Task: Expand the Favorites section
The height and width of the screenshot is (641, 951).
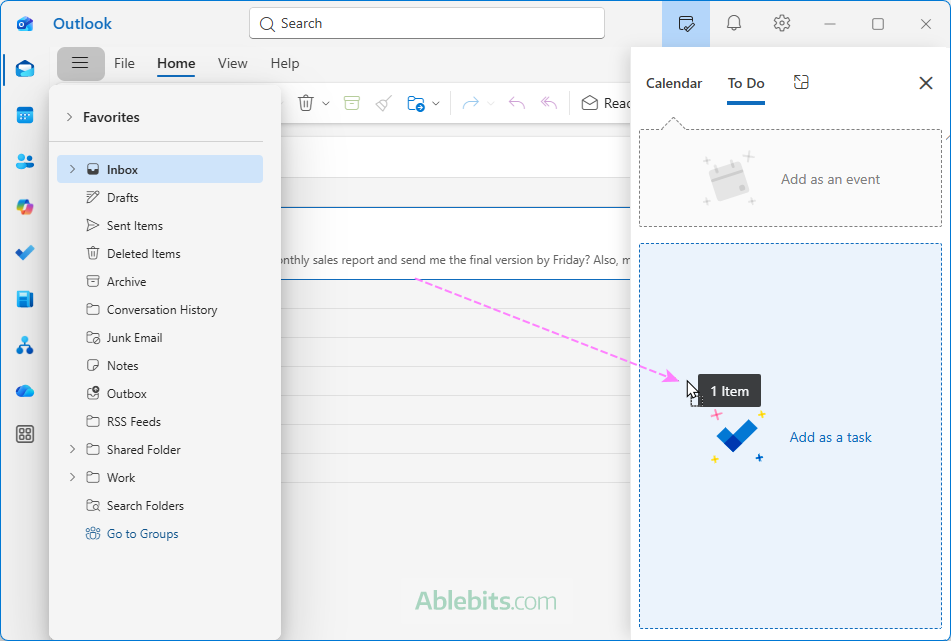Action: click(x=69, y=117)
